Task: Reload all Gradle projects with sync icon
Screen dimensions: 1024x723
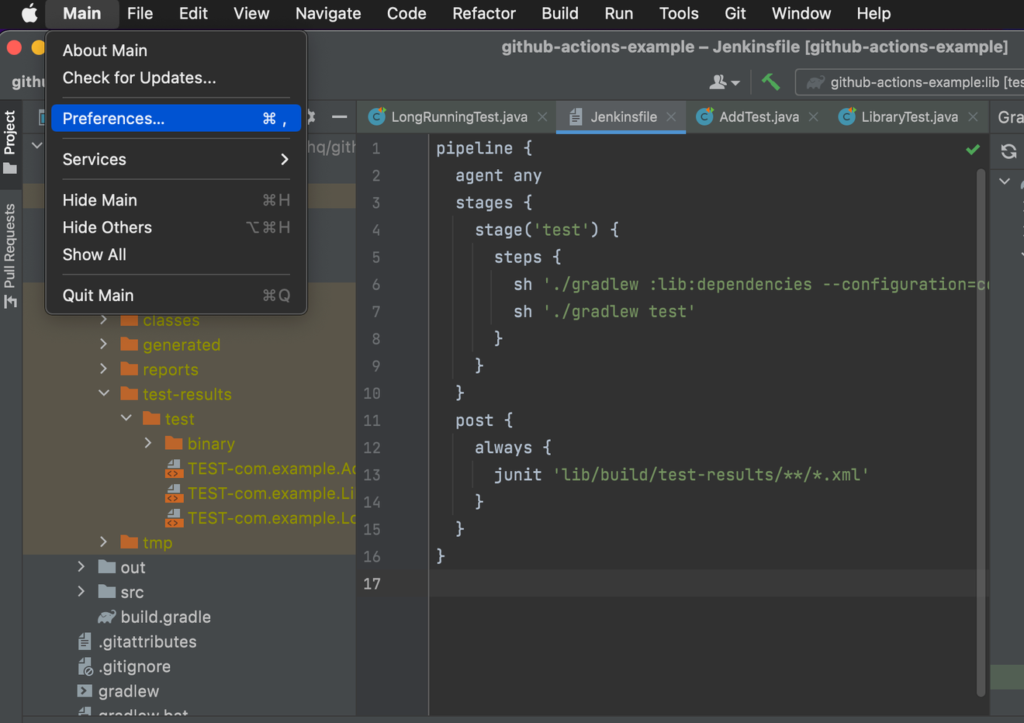Action: (1008, 151)
